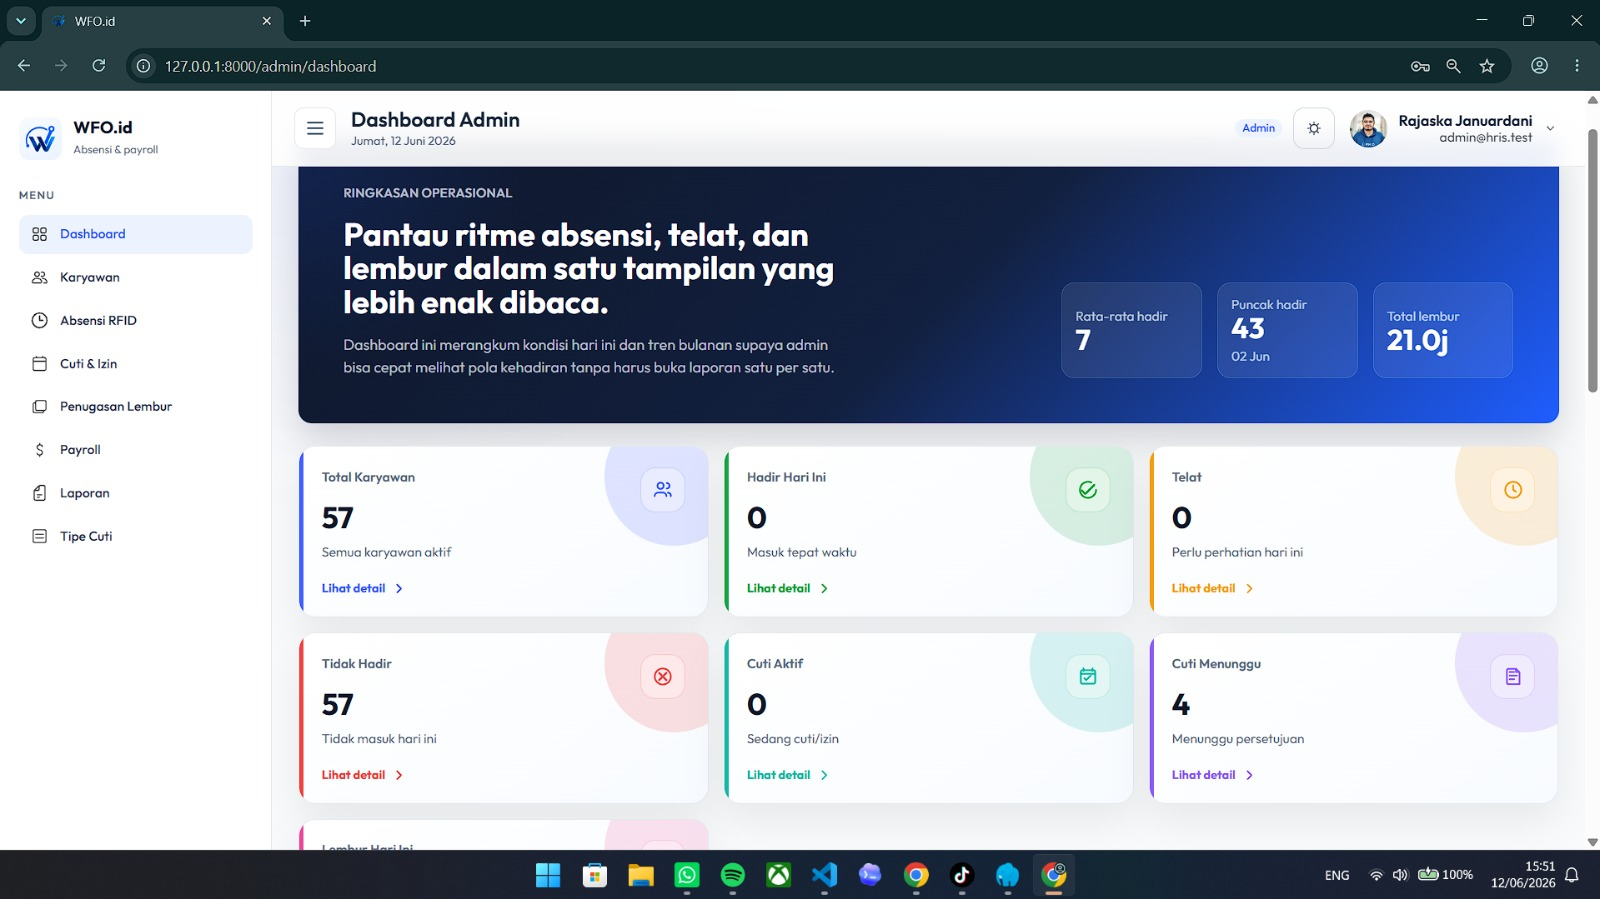Select the WFO.id browser tab
Screen dimensions: 1600x899
click(163, 21)
